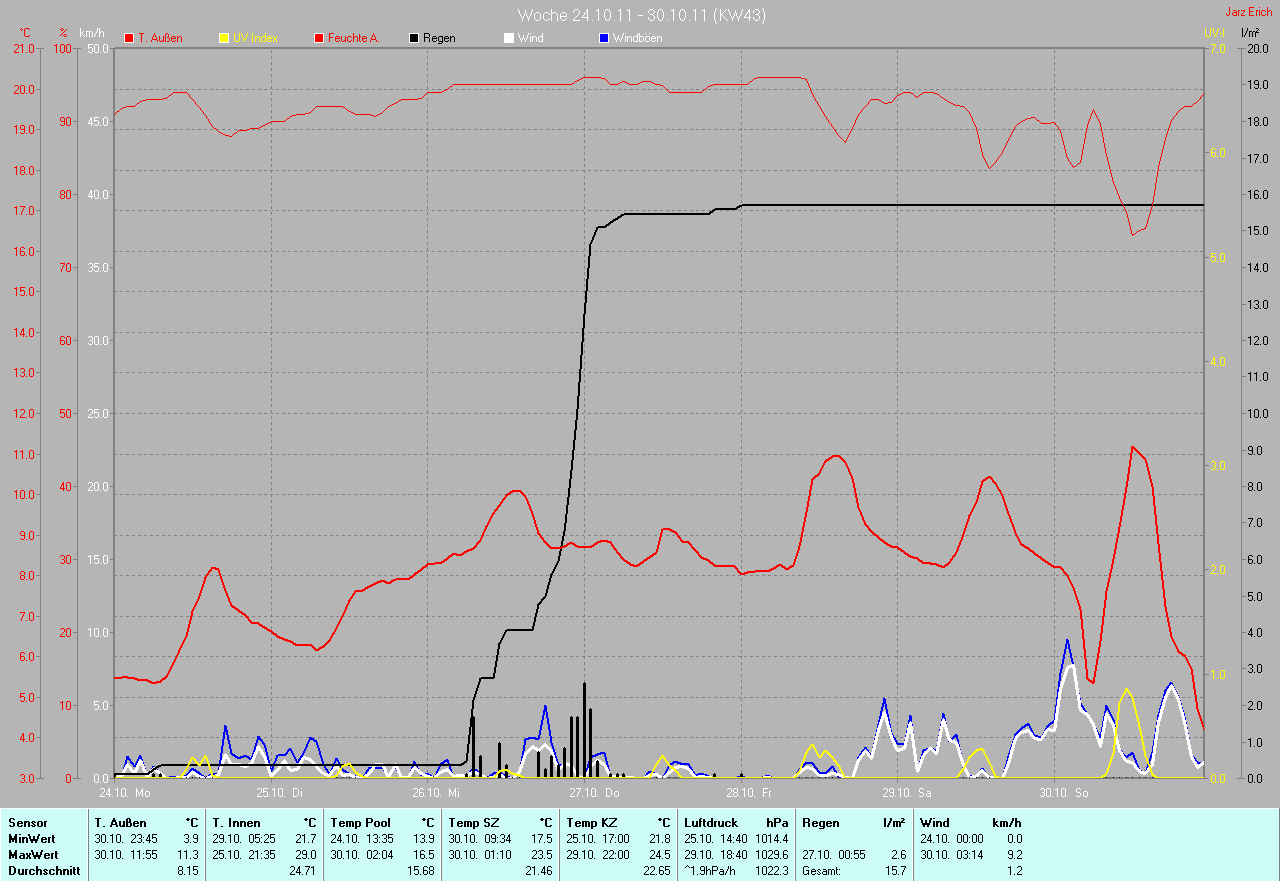Click the timestamp '30.10. 03:14'
The width and height of the screenshot is (1280, 881).
tap(952, 855)
